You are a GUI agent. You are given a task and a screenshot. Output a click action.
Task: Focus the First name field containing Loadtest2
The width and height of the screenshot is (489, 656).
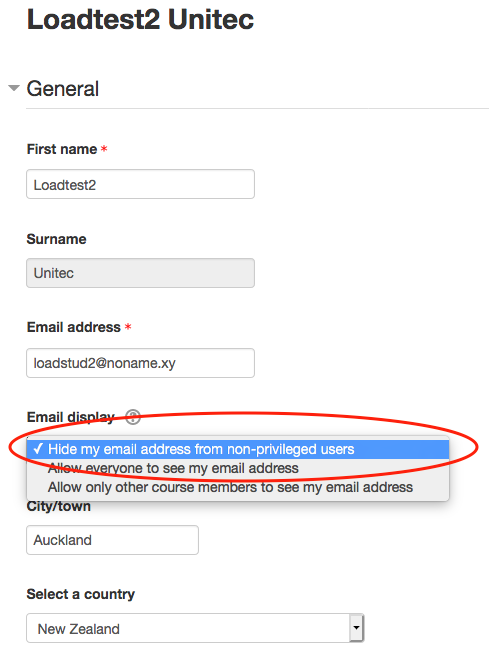[140, 184]
